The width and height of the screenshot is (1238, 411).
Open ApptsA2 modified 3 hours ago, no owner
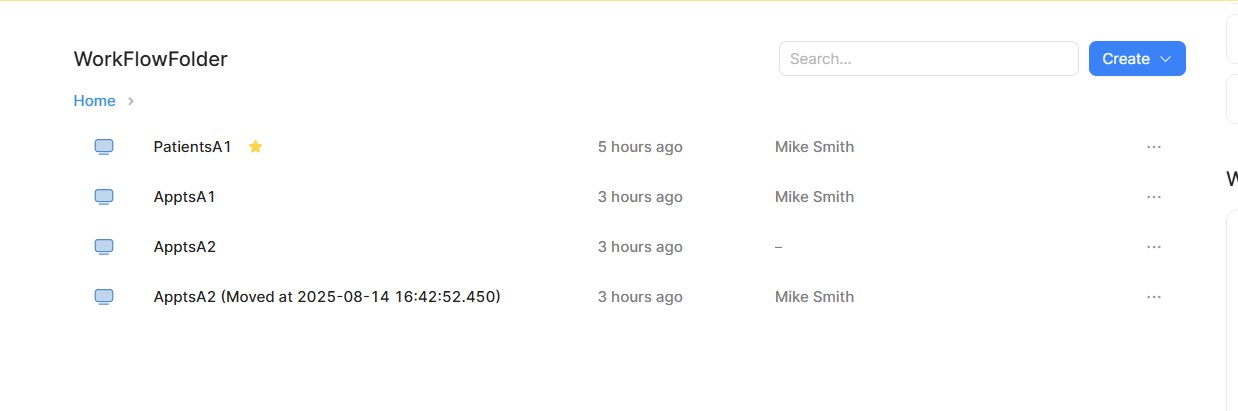pyautogui.click(x=184, y=247)
